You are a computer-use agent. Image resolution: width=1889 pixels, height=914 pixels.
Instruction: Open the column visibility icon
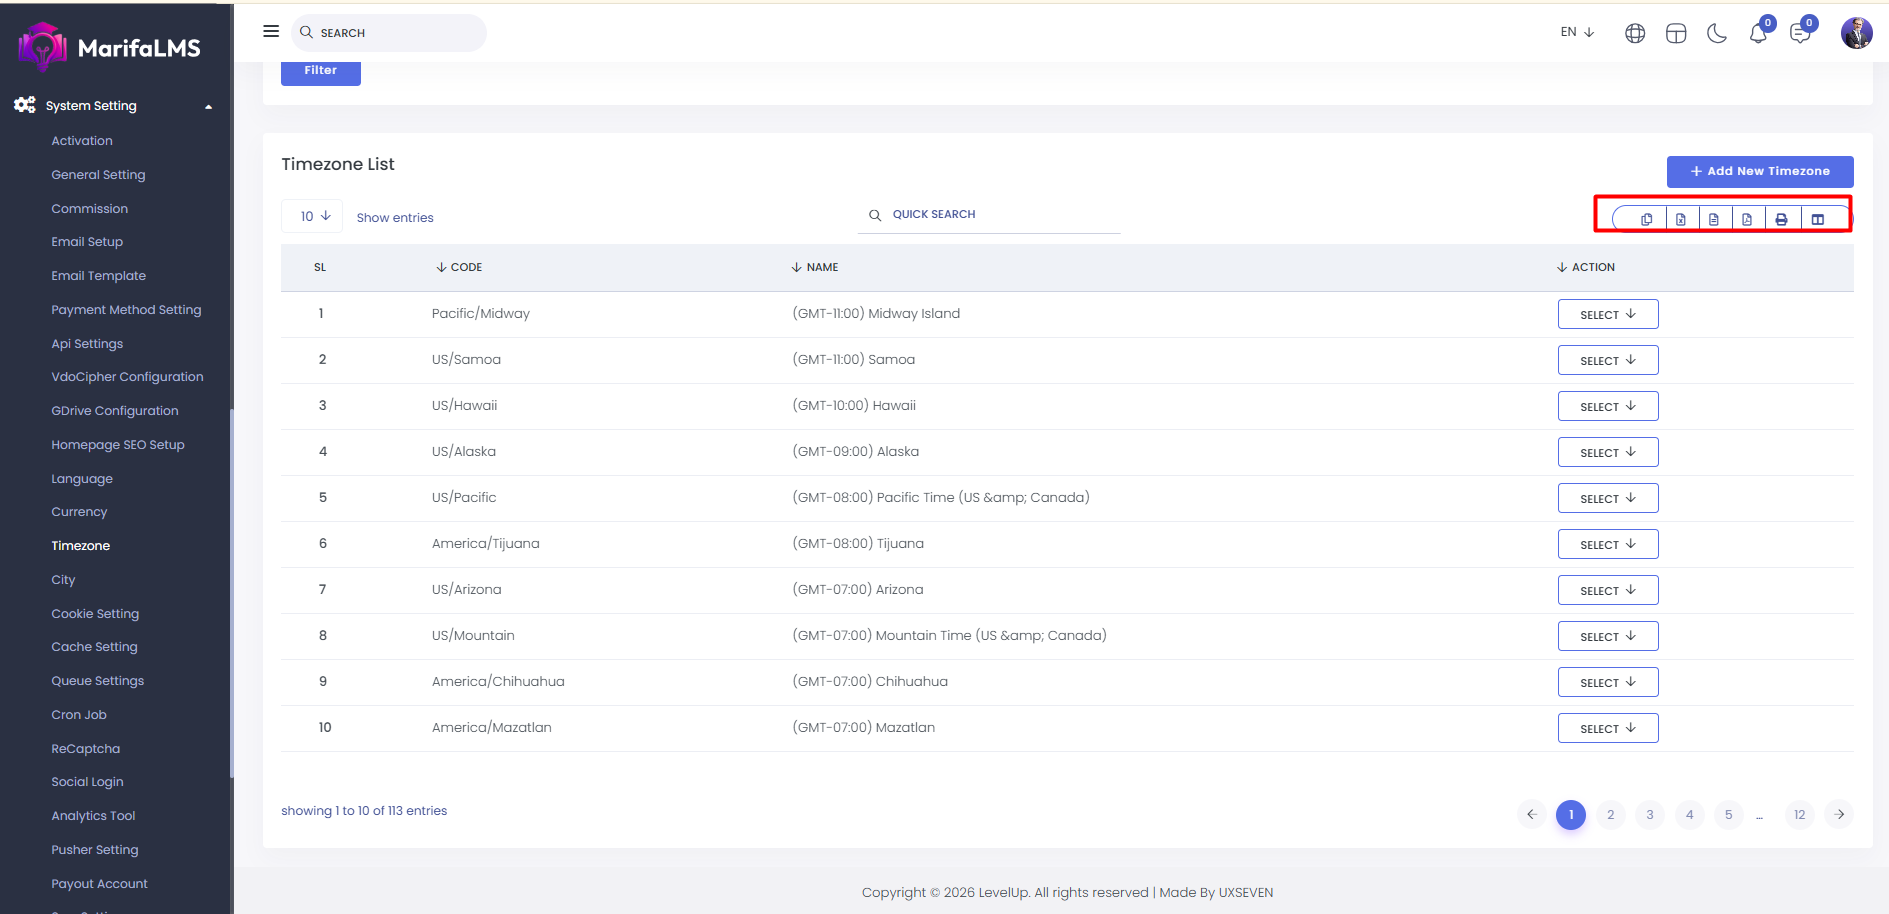(x=1818, y=219)
